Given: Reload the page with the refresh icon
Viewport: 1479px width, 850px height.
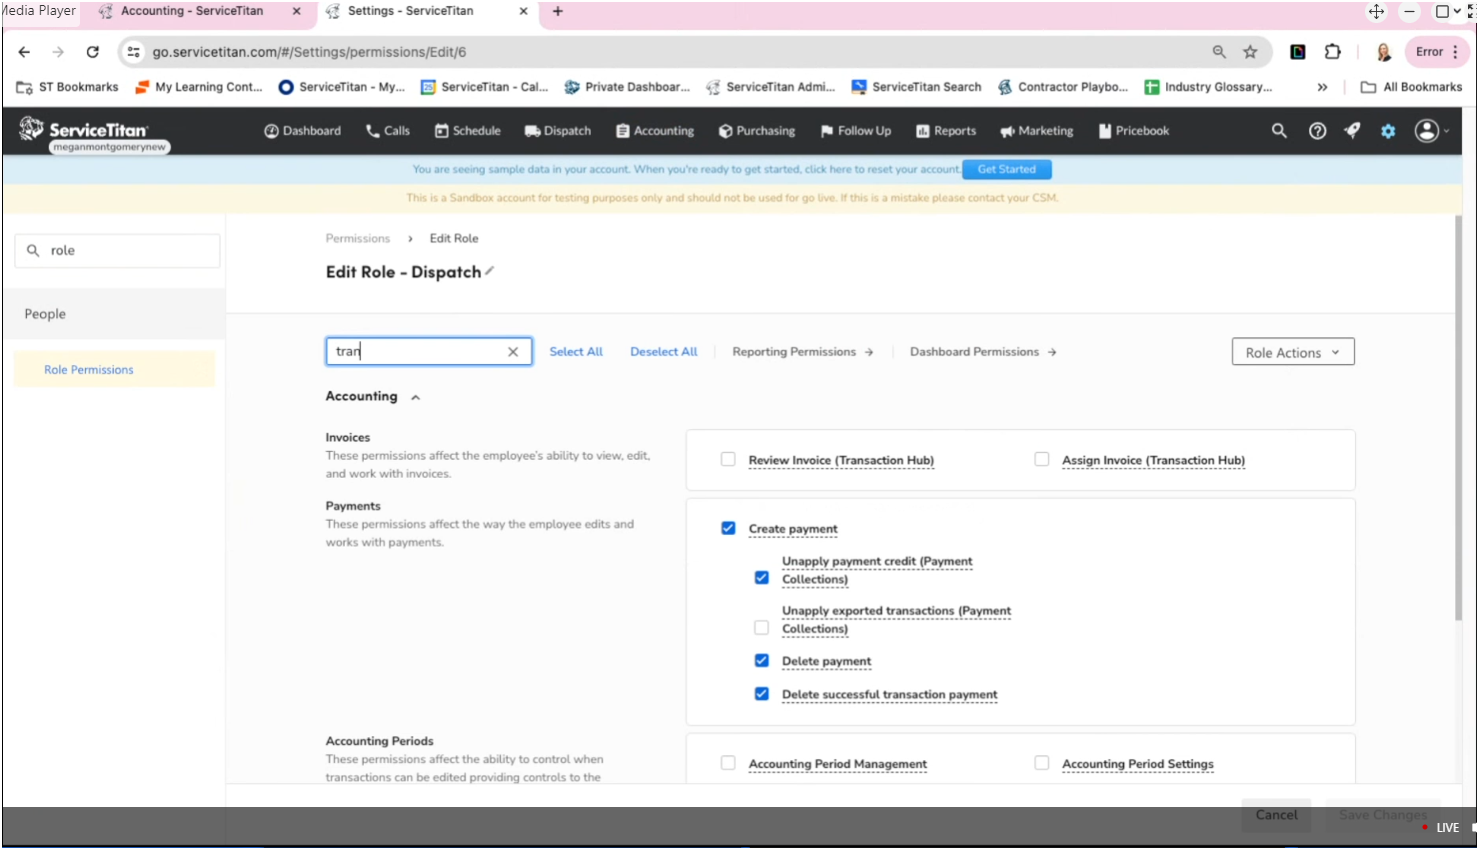Looking at the screenshot, I should [x=93, y=52].
